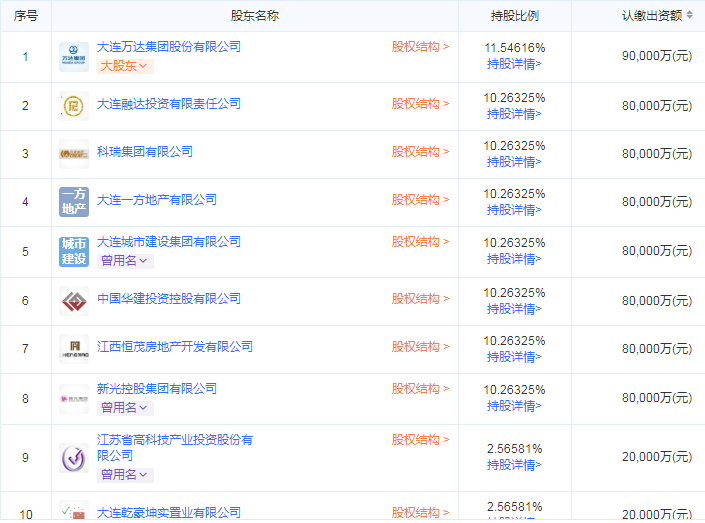
Task: Click the 大连乾豪坤实置业 logo
Action: click(x=74, y=510)
